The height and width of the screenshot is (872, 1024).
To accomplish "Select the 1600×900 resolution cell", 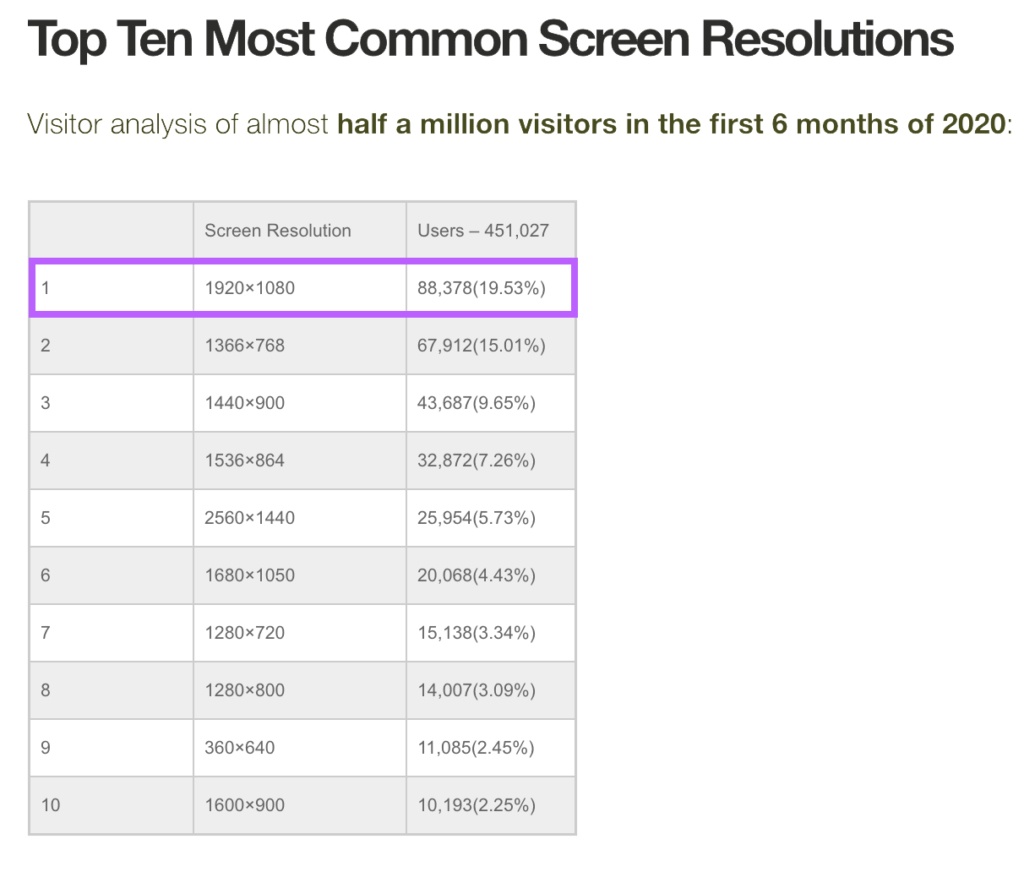I will pyautogui.click(x=245, y=805).
